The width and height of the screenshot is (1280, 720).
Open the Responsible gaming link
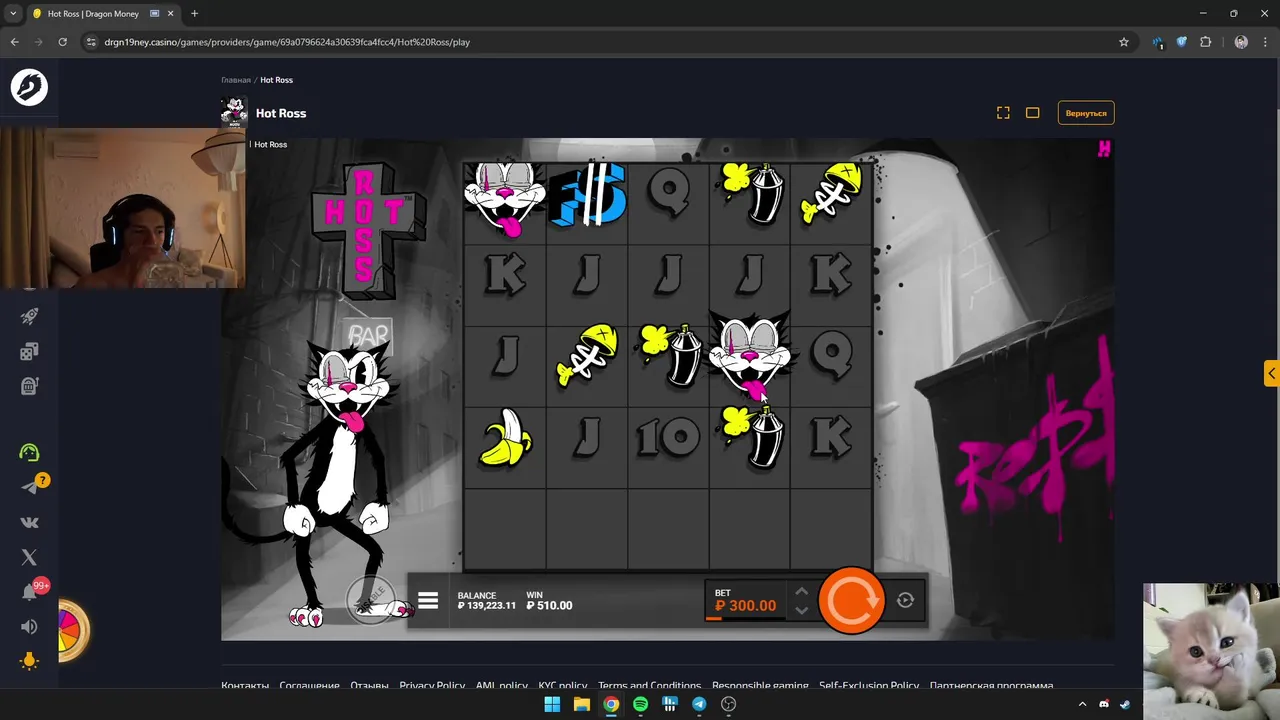pos(760,686)
